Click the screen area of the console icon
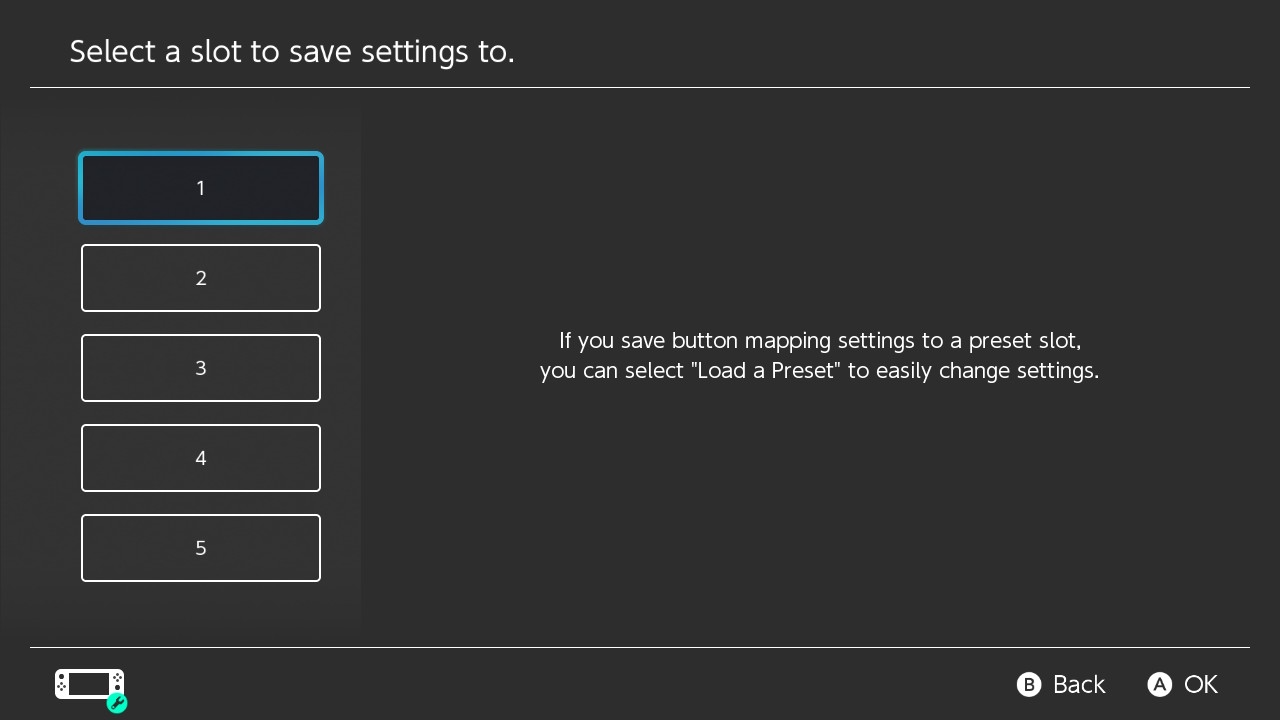This screenshot has height=720, width=1280. point(89,684)
